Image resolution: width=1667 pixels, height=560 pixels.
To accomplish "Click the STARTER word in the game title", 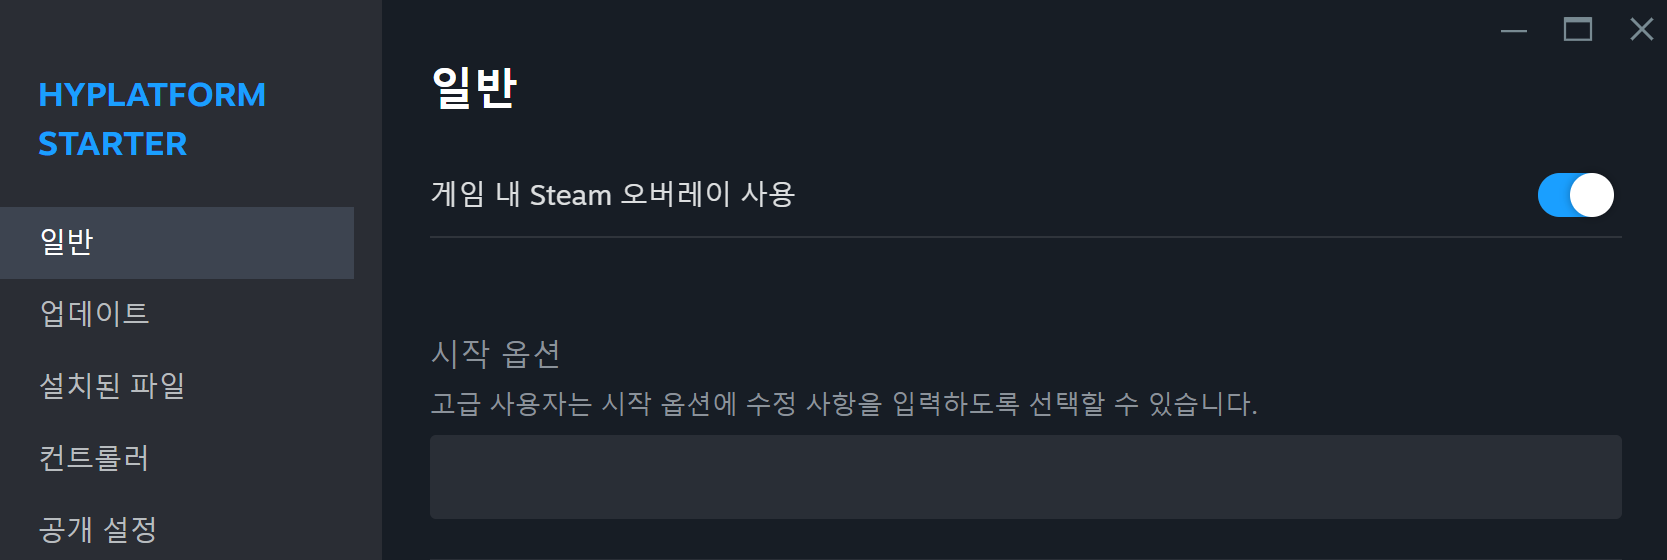I will (x=113, y=144).
